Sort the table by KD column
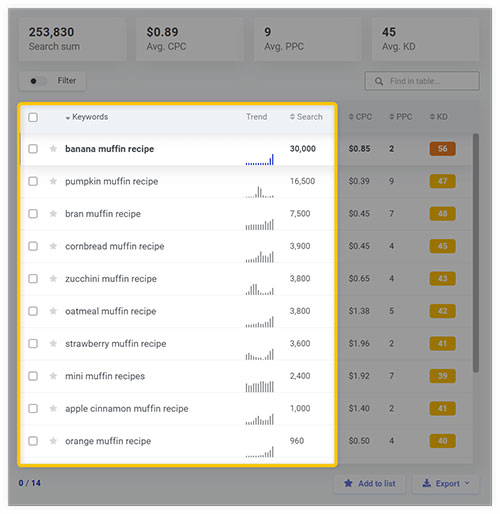Image resolution: width=500 pixels, height=514 pixels. click(x=439, y=117)
